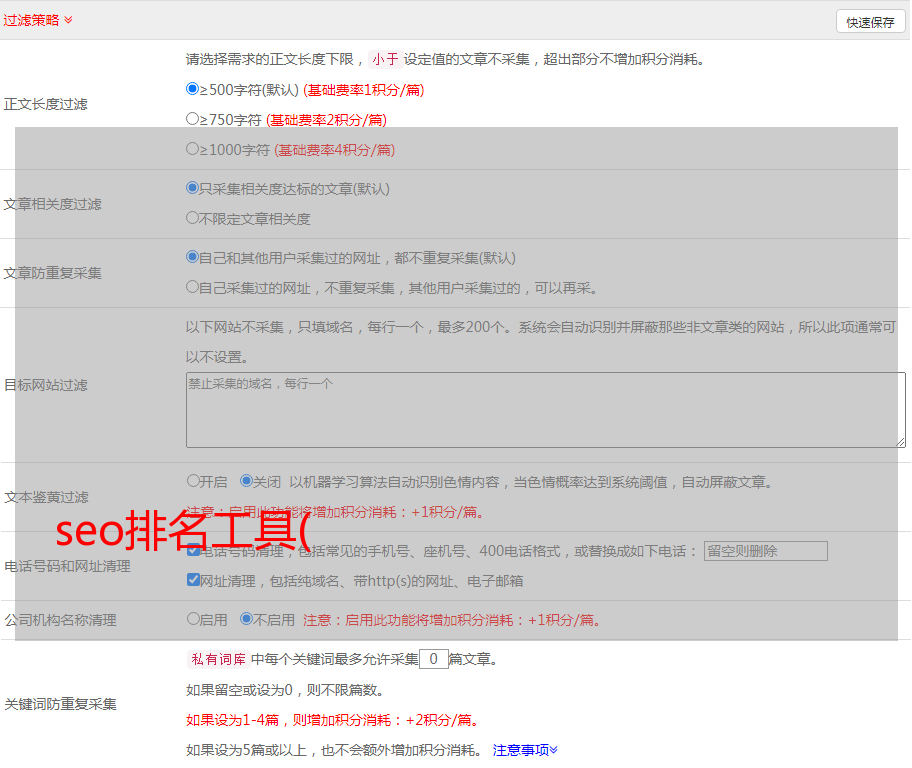
Task: Click the 留空则删除 phone replacement field
Action: [x=765, y=551]
